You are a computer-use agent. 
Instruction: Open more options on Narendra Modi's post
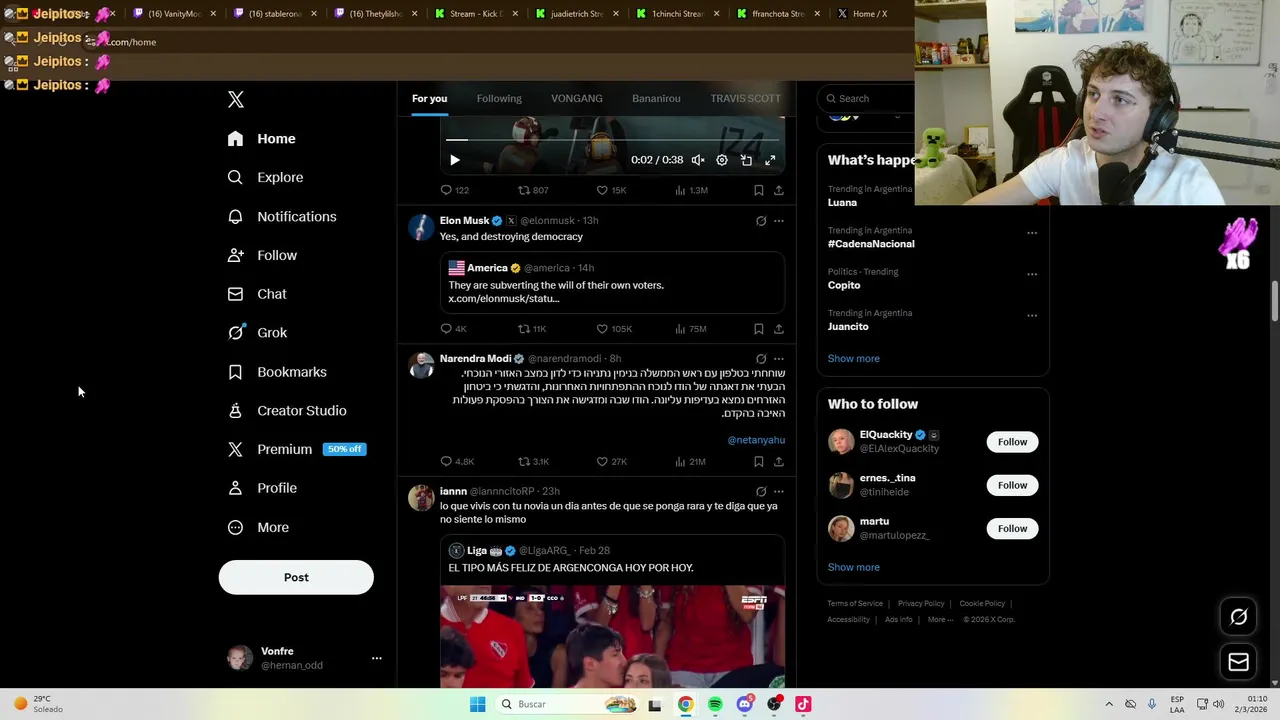click(779, 359)
